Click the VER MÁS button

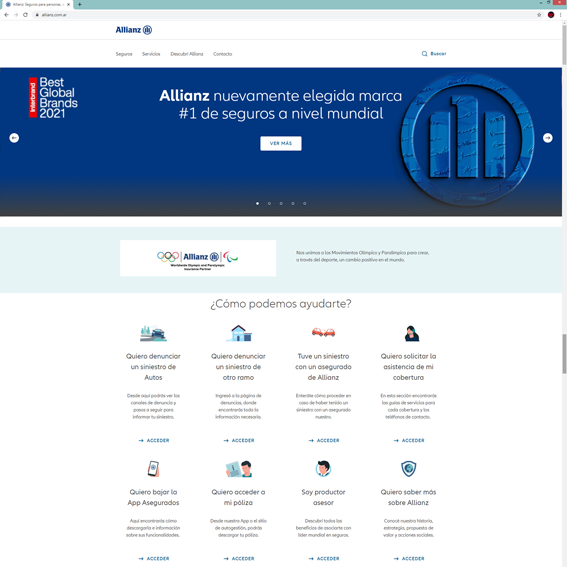pyautogui.click(x=281, y=143)
